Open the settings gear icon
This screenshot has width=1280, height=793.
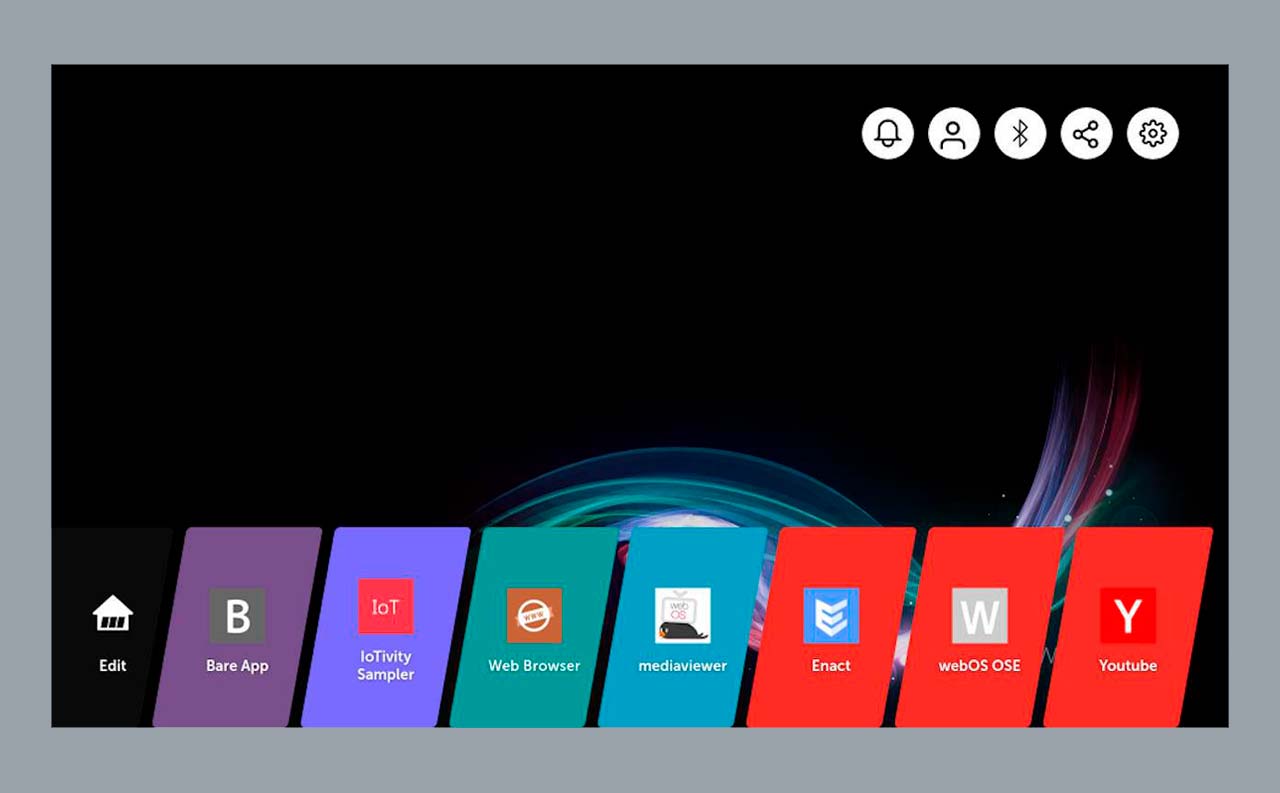click(x=1153, y=133)
